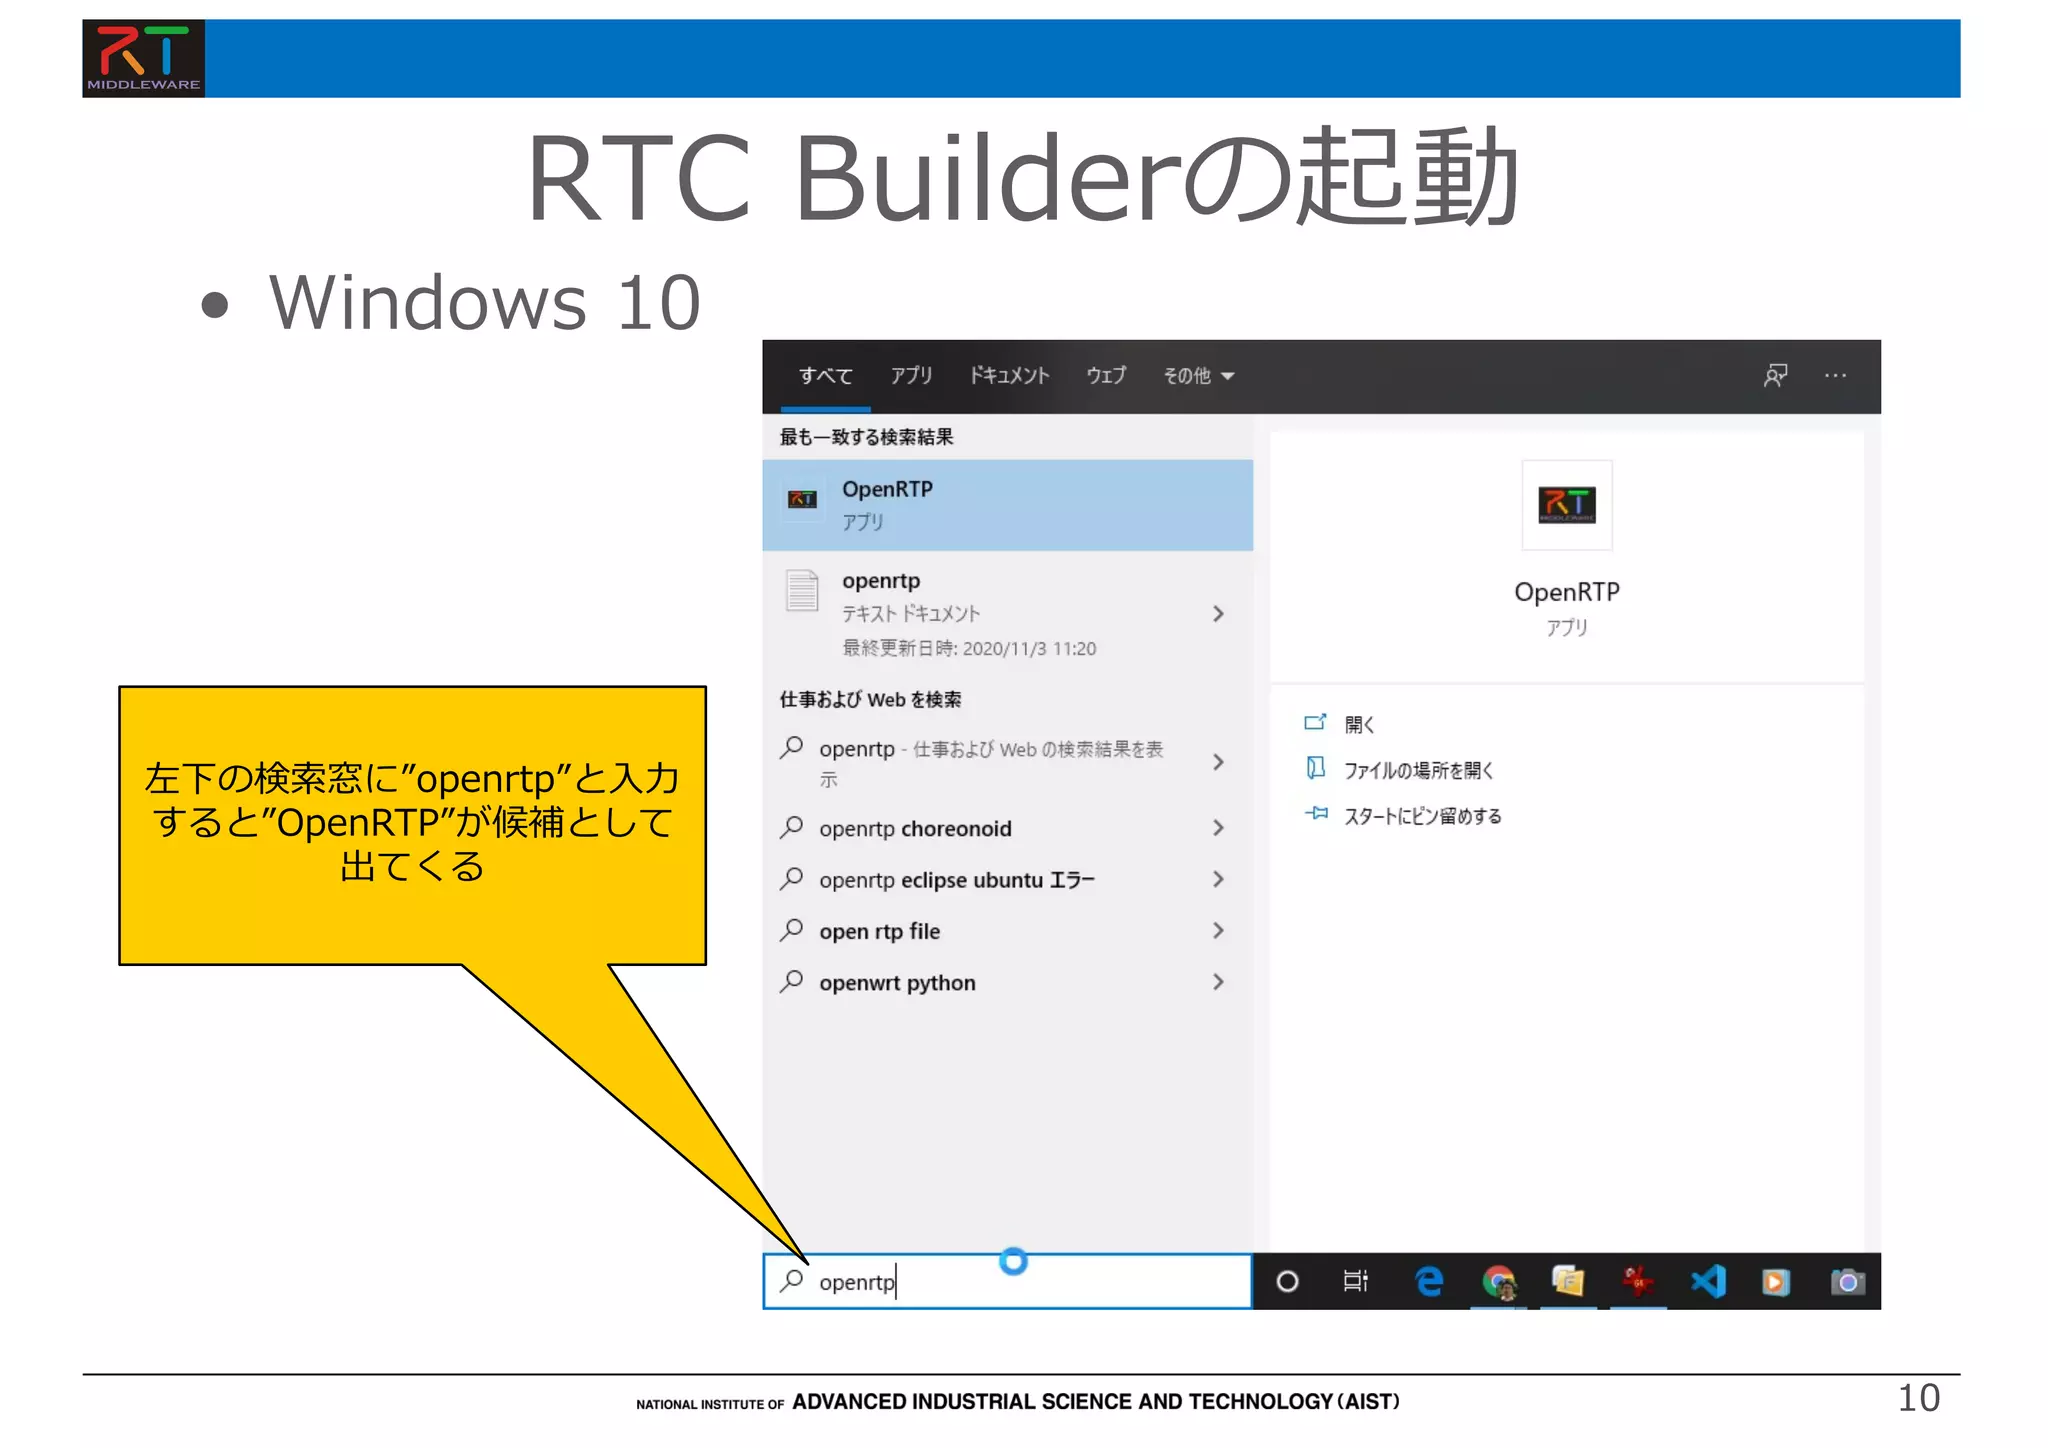The width and height of the screenshot is (2048, 1448).
Task: Open the orange media player taskbar icon
Action: pos(1776,1282)
